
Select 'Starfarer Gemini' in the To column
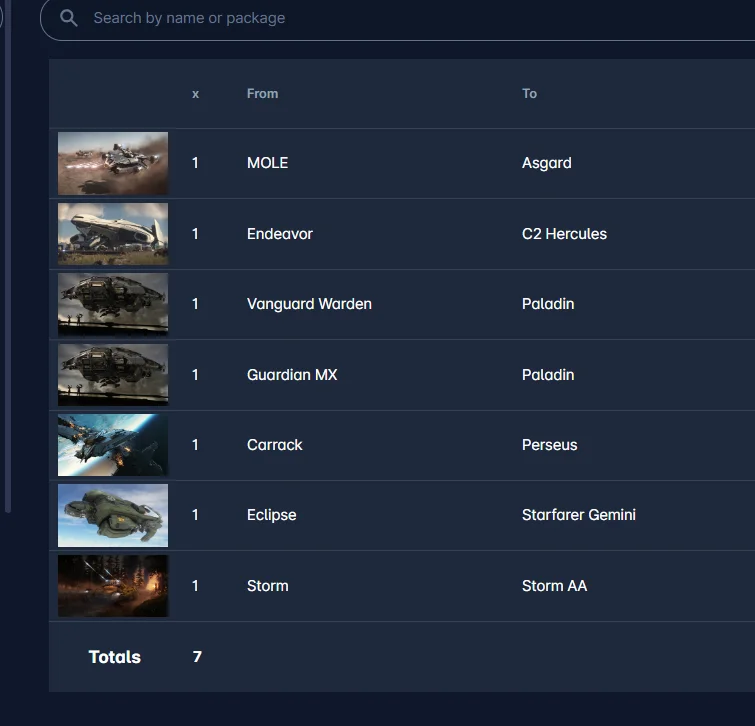pyautogui.click(x=578, y=515)
